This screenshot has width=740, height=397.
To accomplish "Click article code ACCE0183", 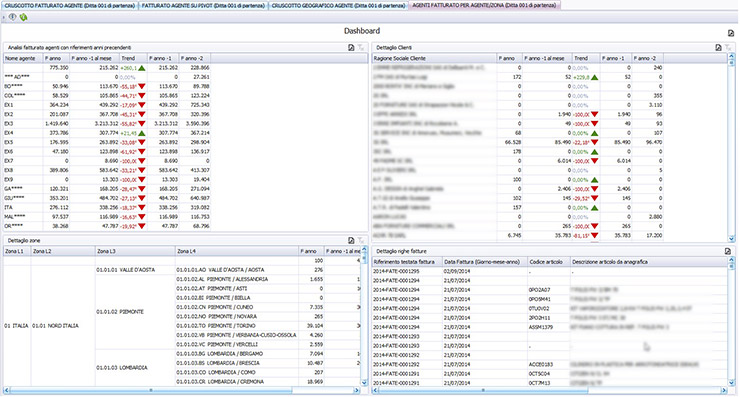I will click(x=541, y=364).
